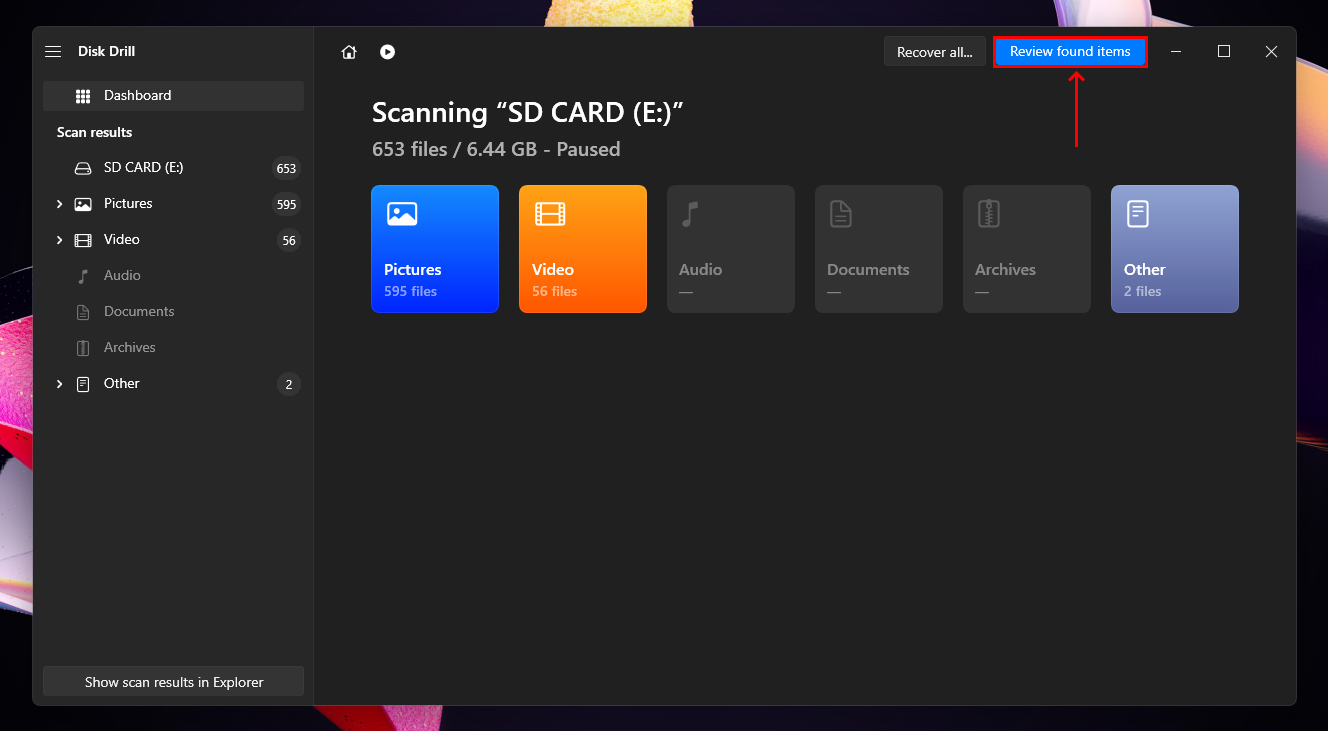Select SD CARD (E:) in scan results
This screenshot has height=731, width=1328.
[x=143, y=168]
